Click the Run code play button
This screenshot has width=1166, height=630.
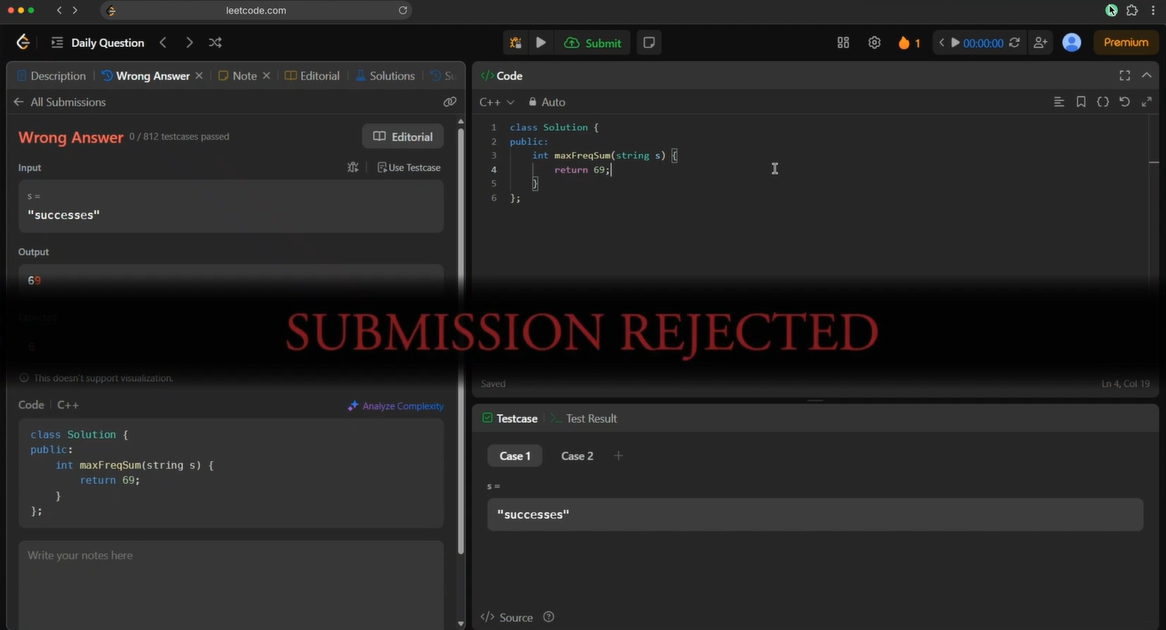[541, 43]
